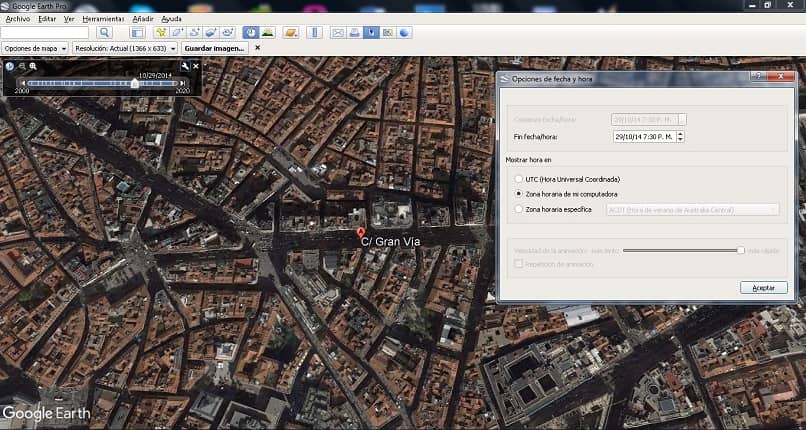Click the print icon
This screenshot has height=430, width=806.
pyautogui.click(x=354, y=33)
